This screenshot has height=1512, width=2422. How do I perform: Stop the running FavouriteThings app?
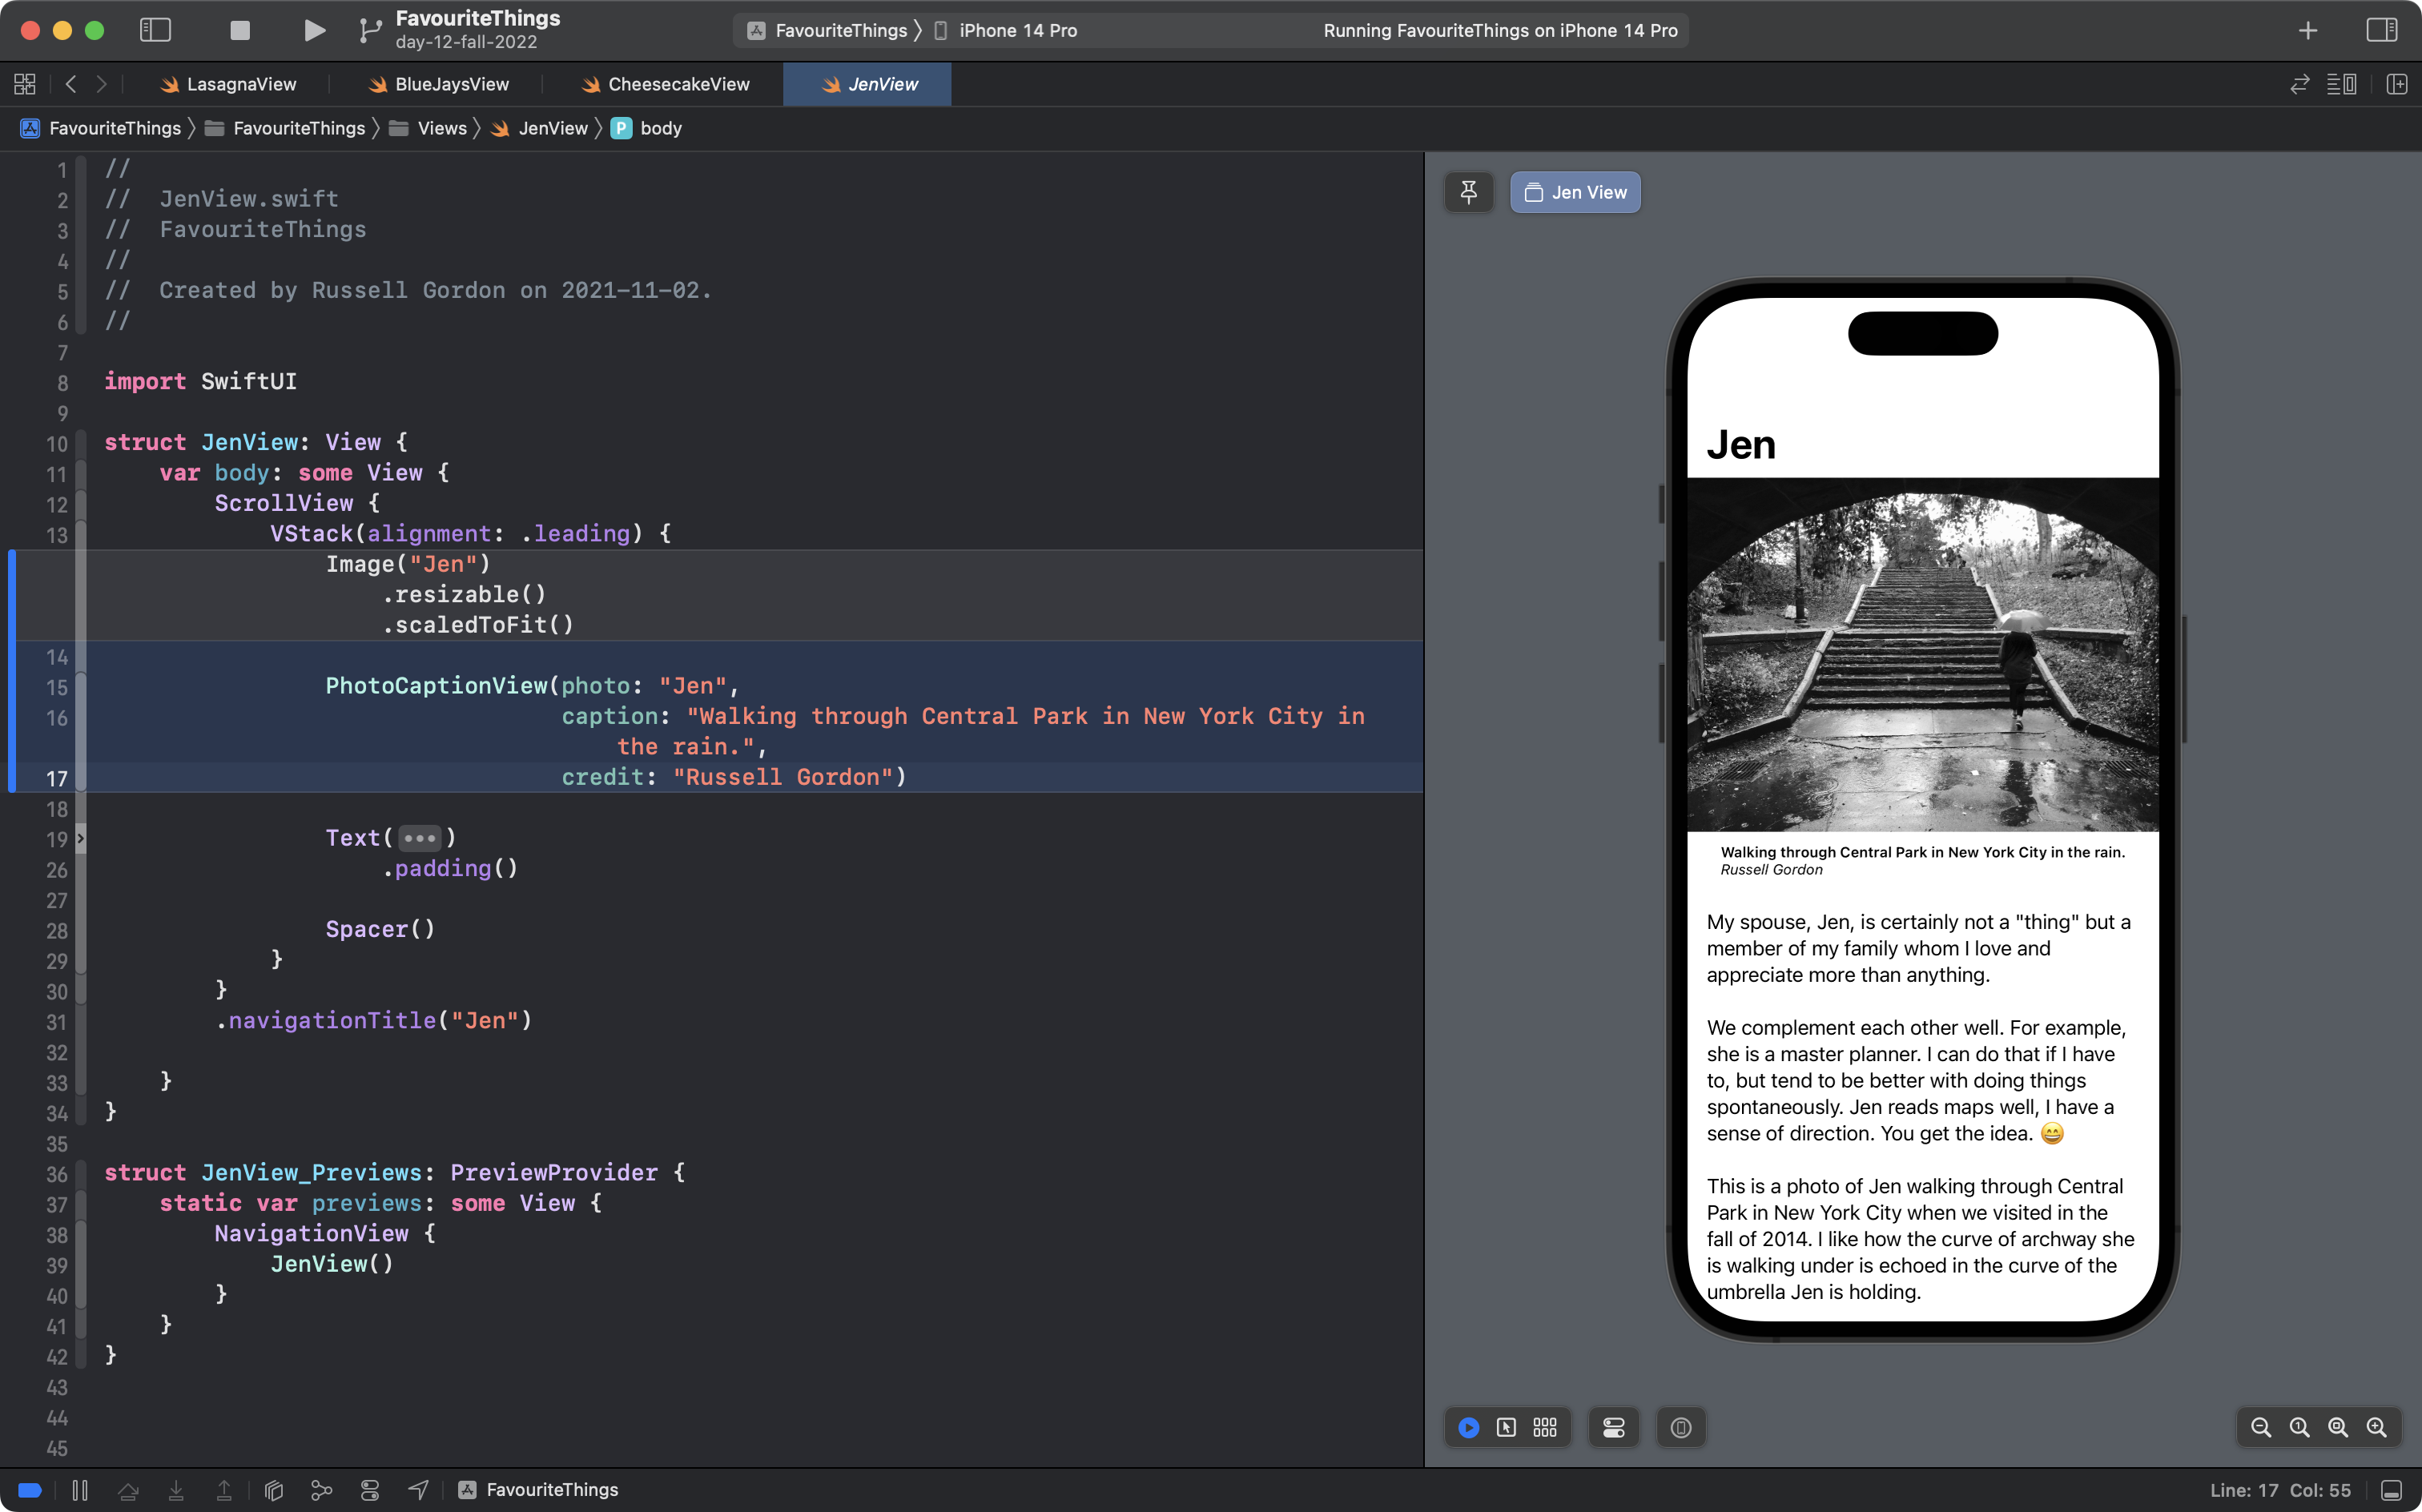(x=240, y=30)
